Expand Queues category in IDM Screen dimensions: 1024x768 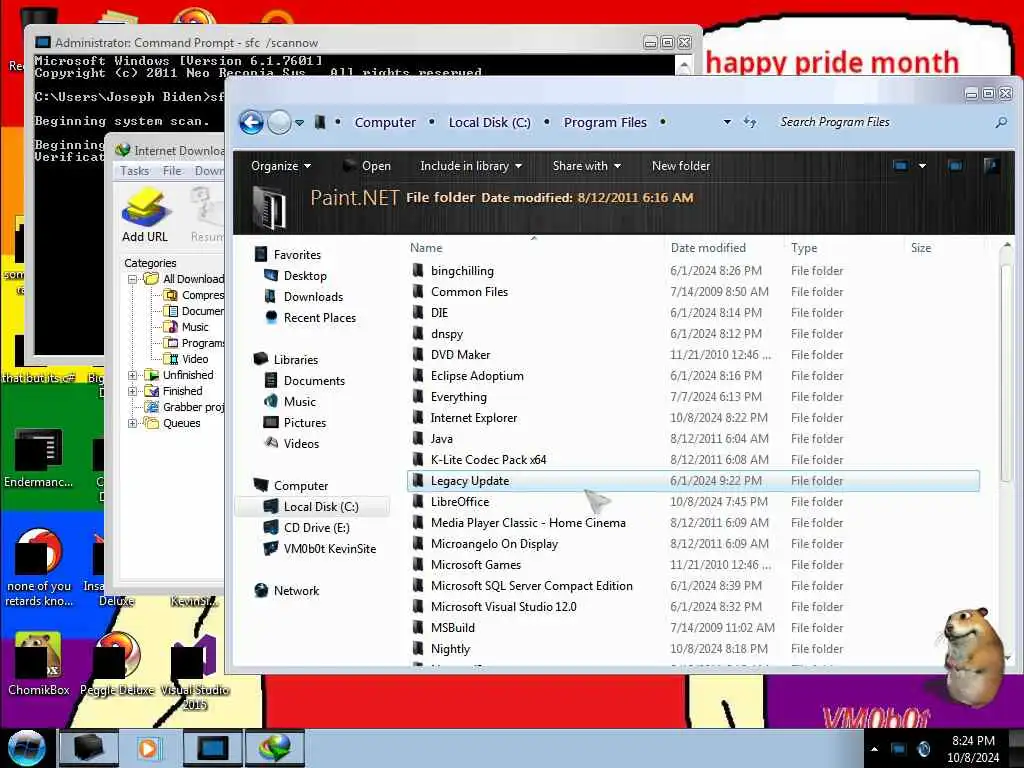click(133, 423)
